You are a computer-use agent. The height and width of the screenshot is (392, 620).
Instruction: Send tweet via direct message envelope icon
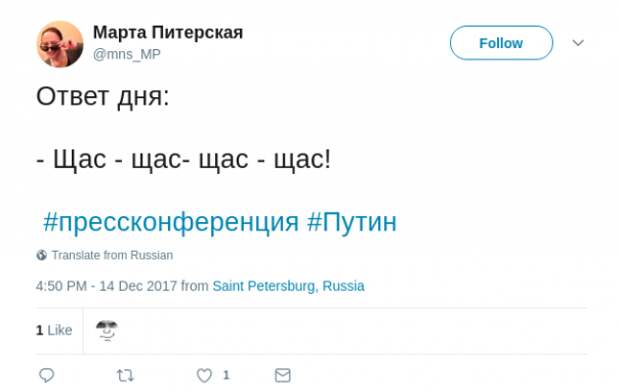tap(282, 375)
